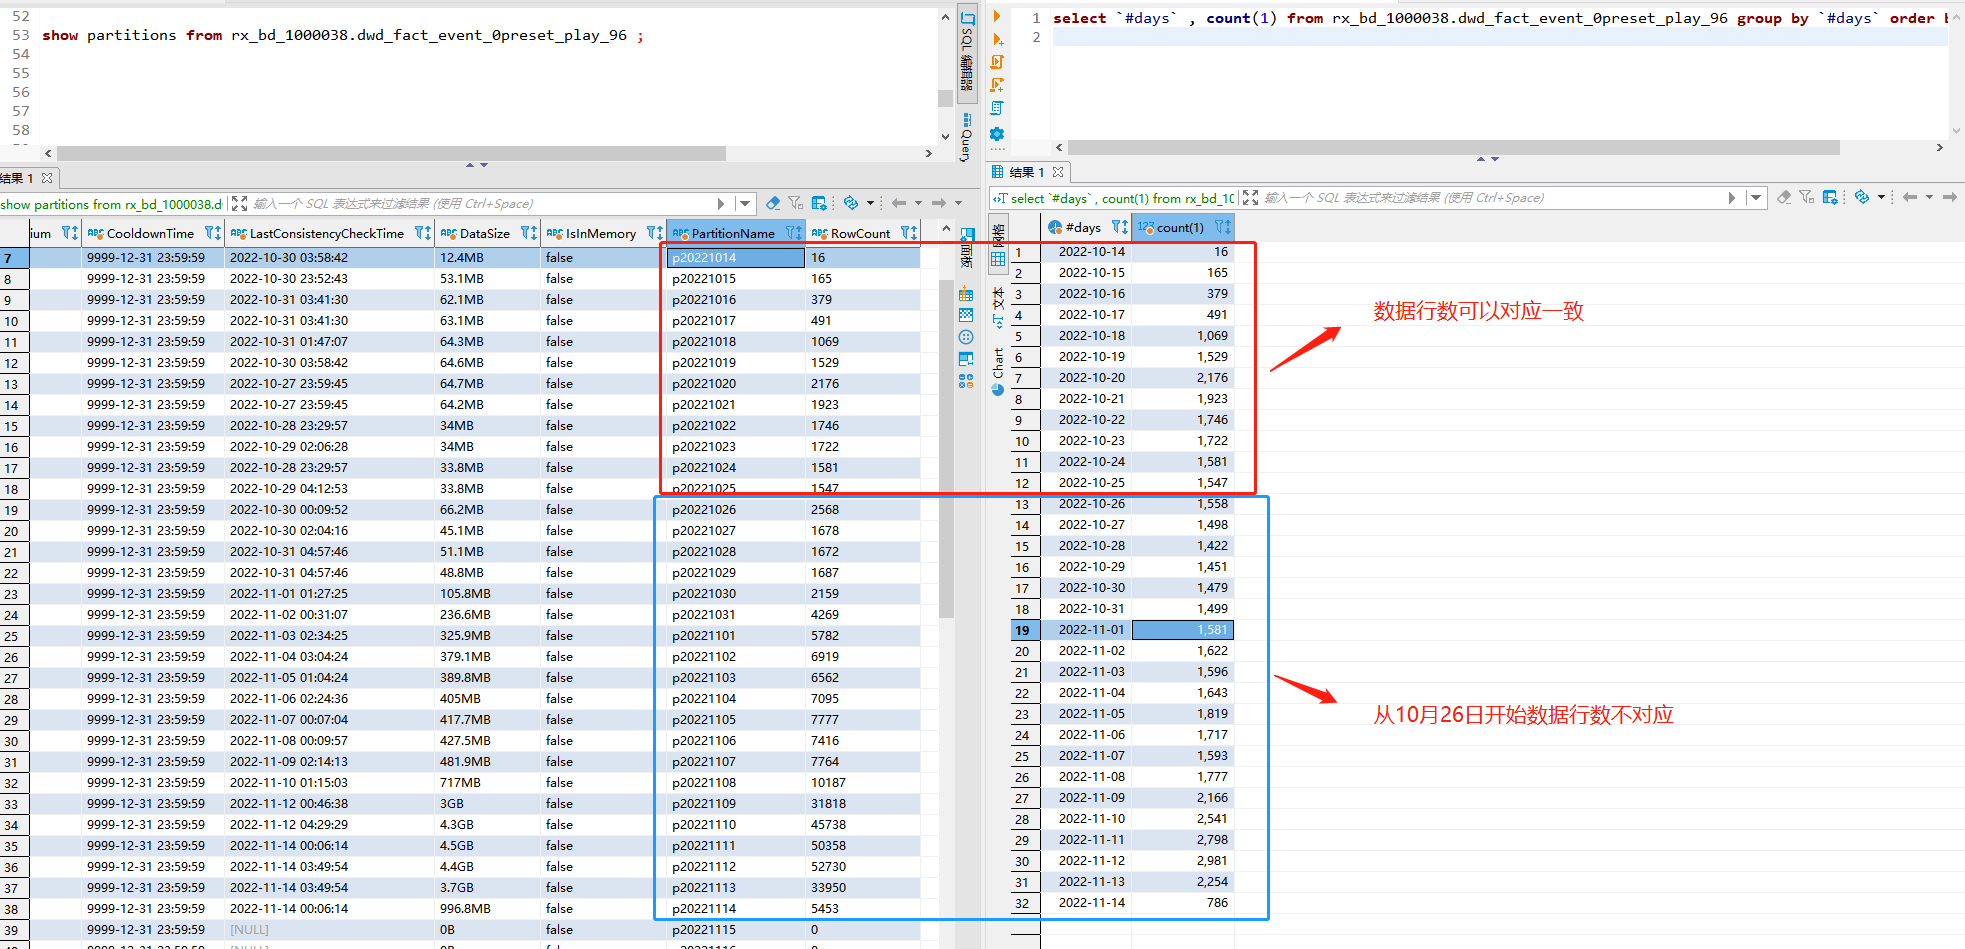
Task: Close the right 结果 1 tab
Action: 1058,172
